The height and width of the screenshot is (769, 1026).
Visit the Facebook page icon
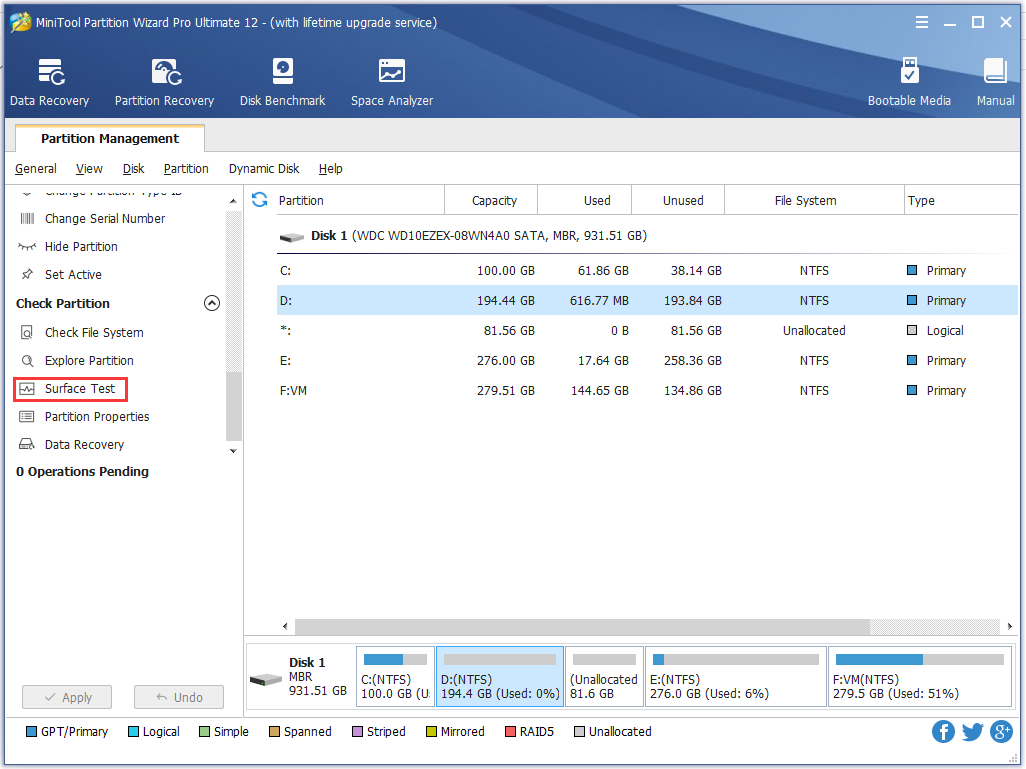(x=943, y=731)
